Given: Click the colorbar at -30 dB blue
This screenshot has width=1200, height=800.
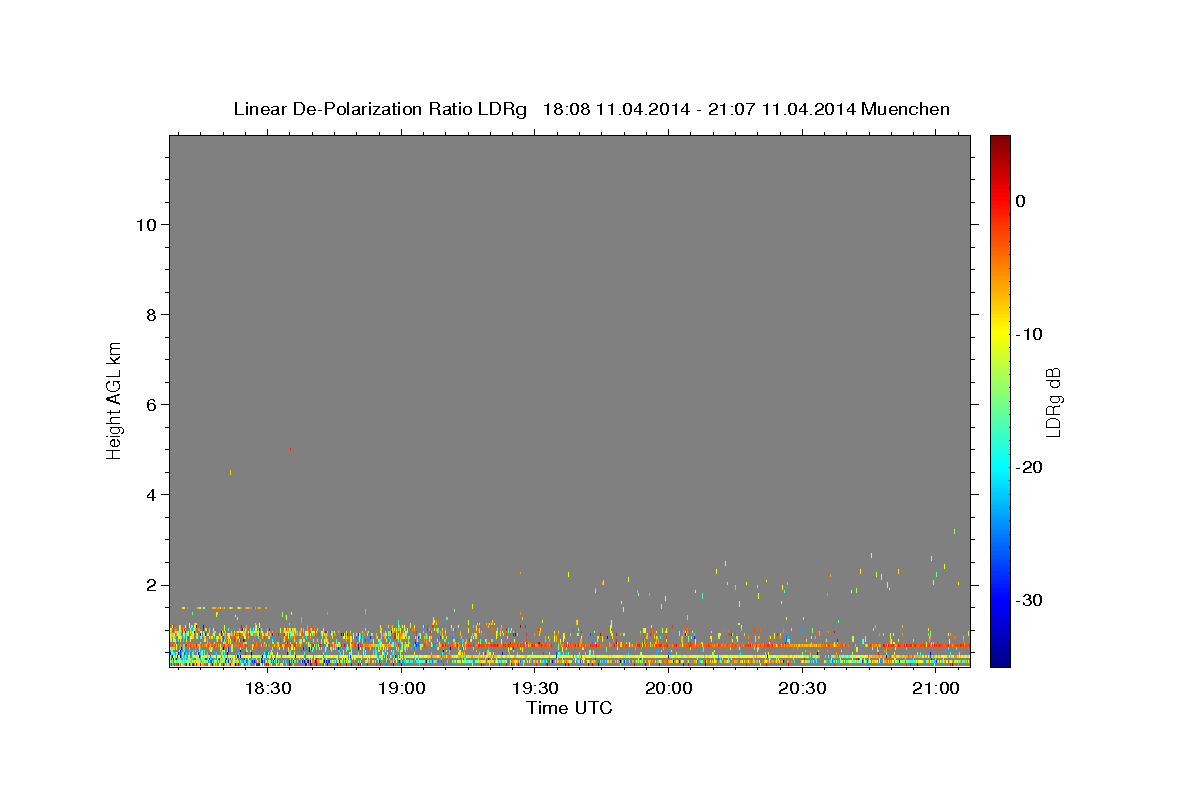Looking at the screenshot, I should pos(1000,600).
